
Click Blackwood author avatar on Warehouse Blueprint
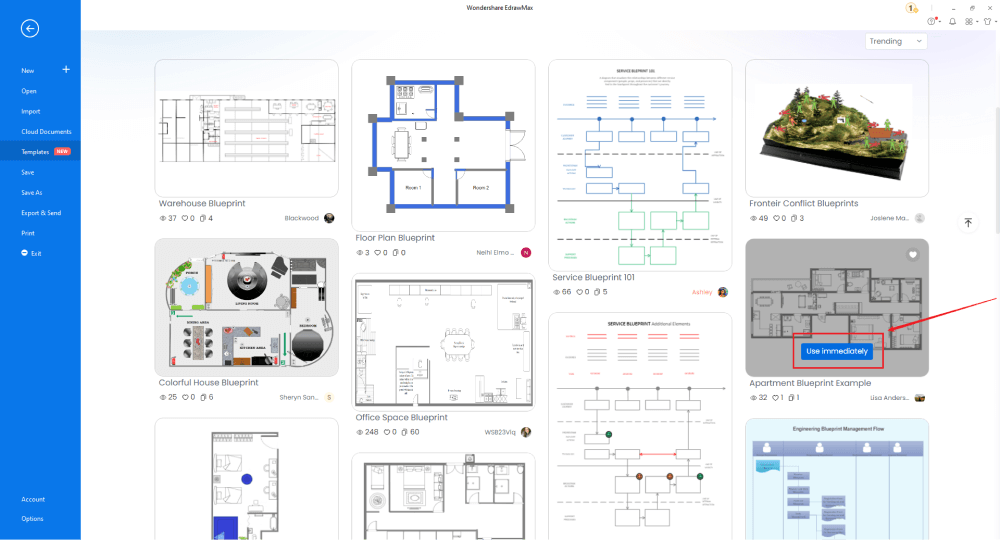[329, 218]
